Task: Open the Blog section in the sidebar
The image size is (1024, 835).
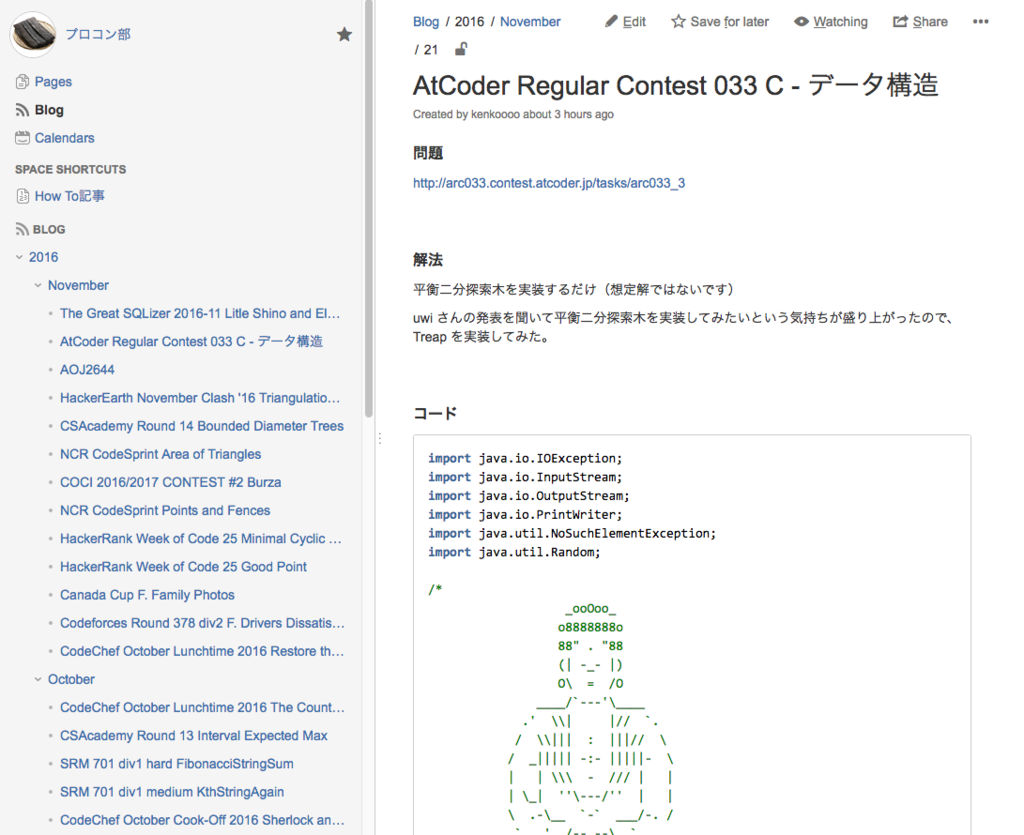Action: point(49,110)
